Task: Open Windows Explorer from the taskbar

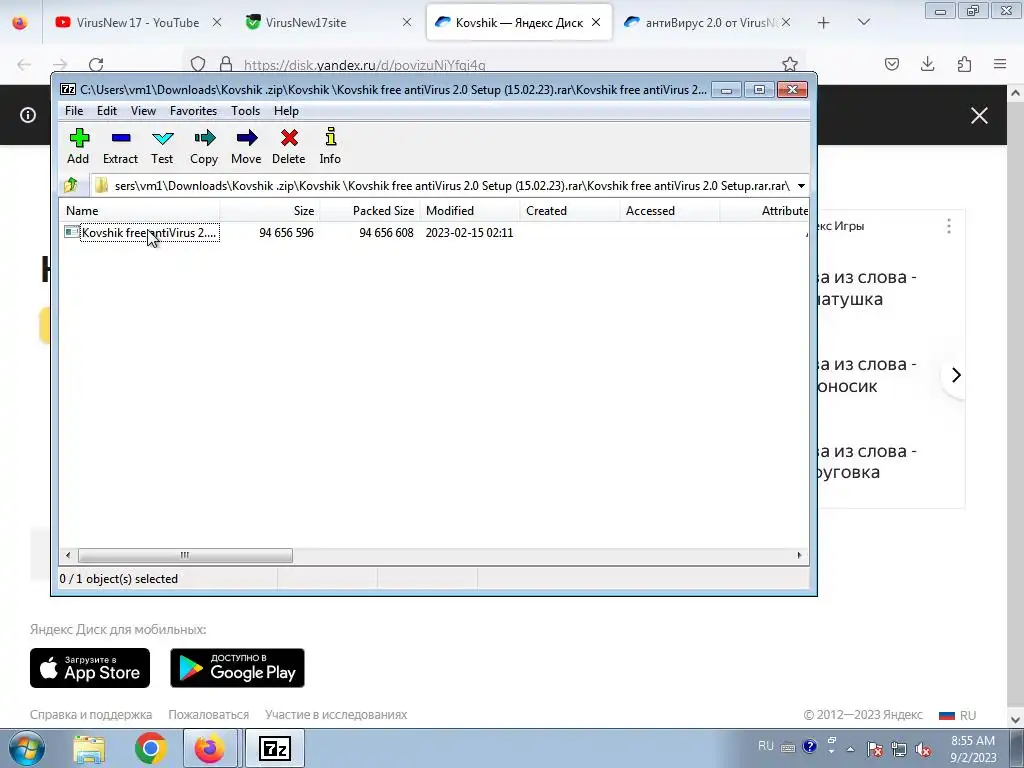Action: tap(89, 749)
